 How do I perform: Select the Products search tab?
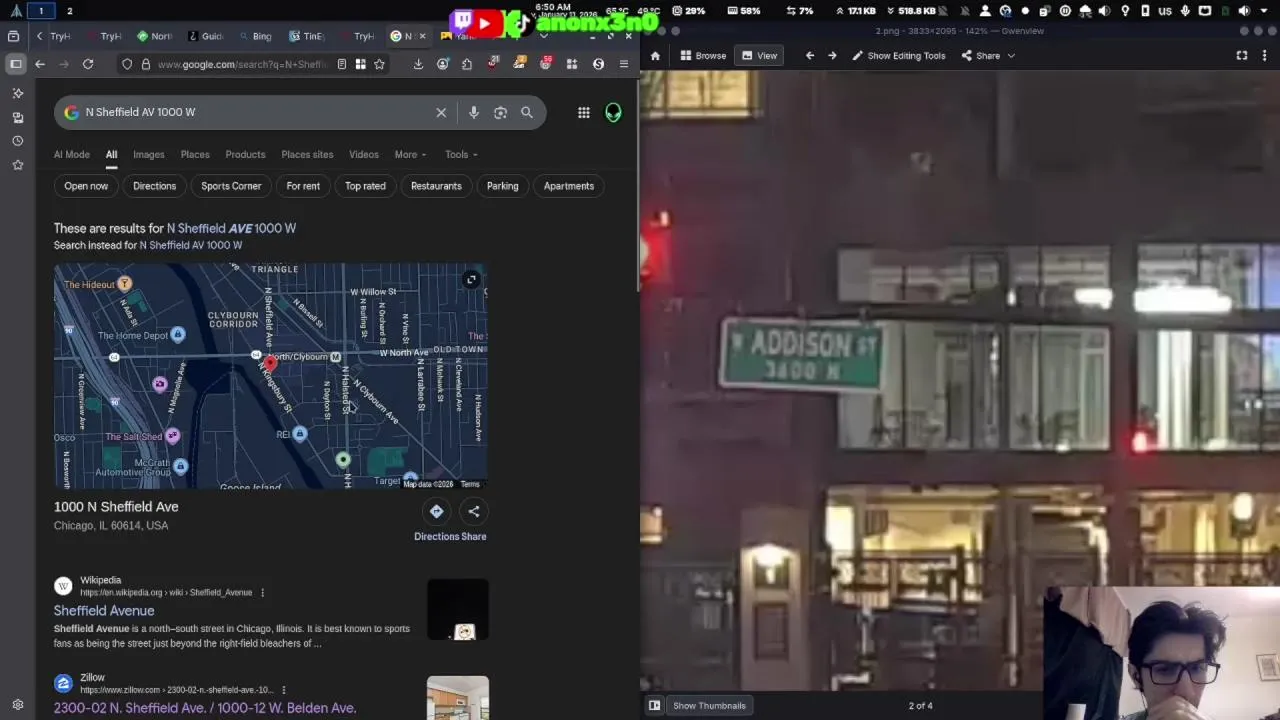[x=245, y=154]
